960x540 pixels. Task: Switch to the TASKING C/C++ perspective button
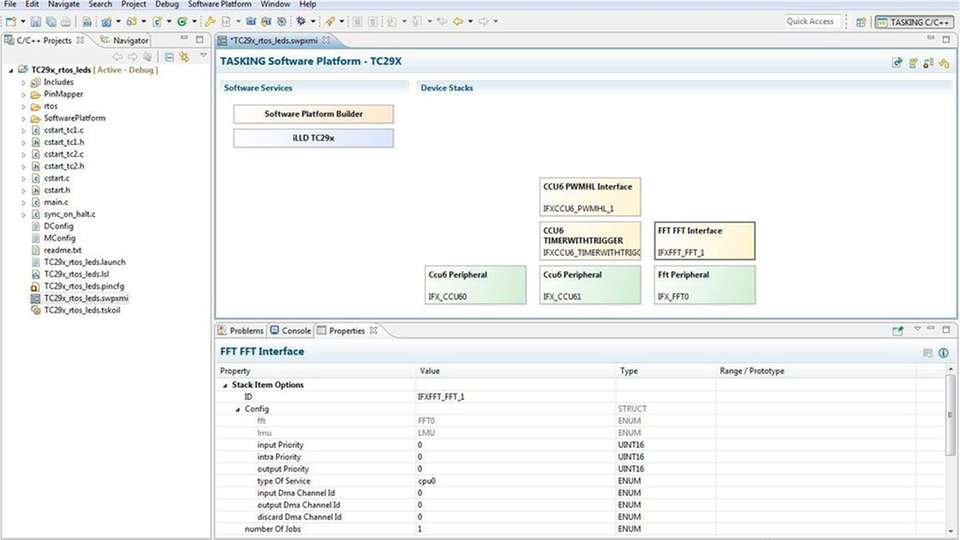(914, 22)
